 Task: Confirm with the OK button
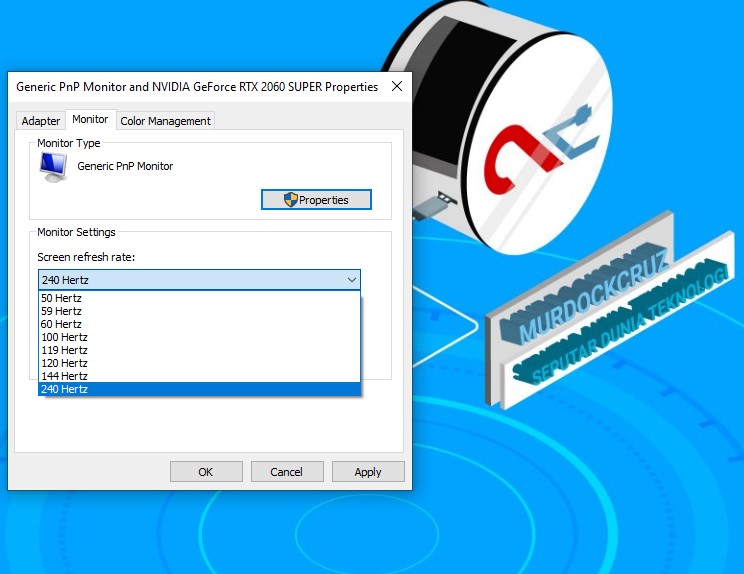pos(206,472)
